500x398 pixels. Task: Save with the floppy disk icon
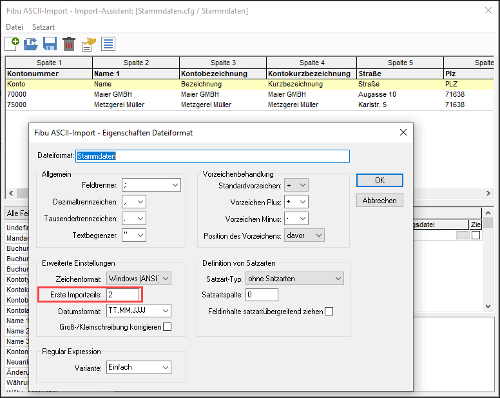(50, 44)
